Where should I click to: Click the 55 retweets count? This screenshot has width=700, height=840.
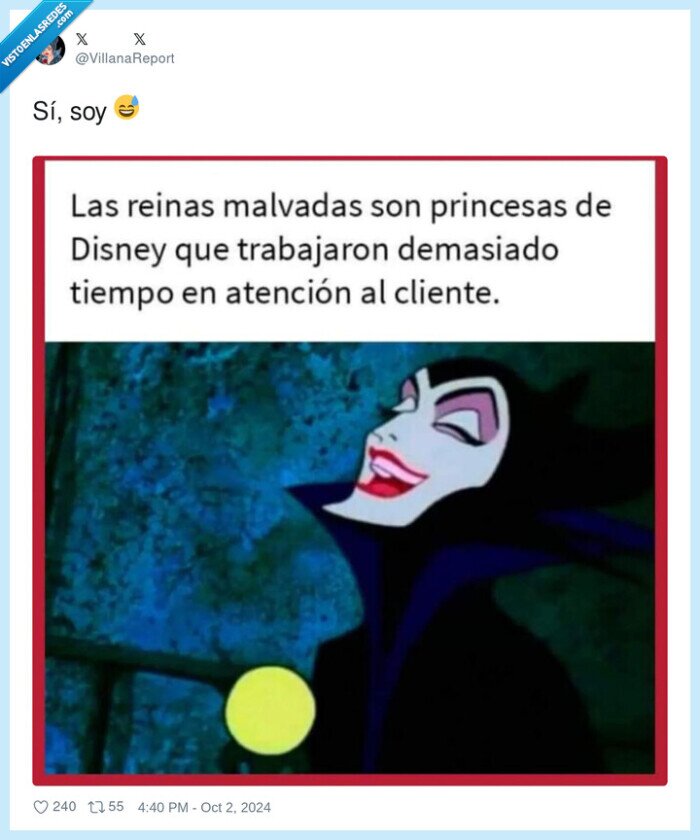(x=116, y=807)
